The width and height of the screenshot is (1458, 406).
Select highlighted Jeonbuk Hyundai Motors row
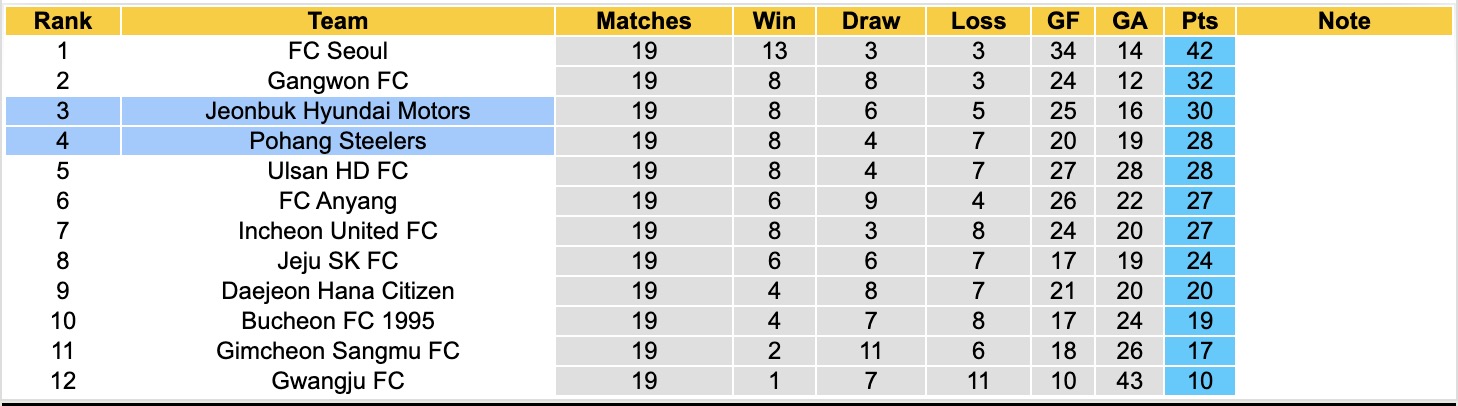(620, 111)
